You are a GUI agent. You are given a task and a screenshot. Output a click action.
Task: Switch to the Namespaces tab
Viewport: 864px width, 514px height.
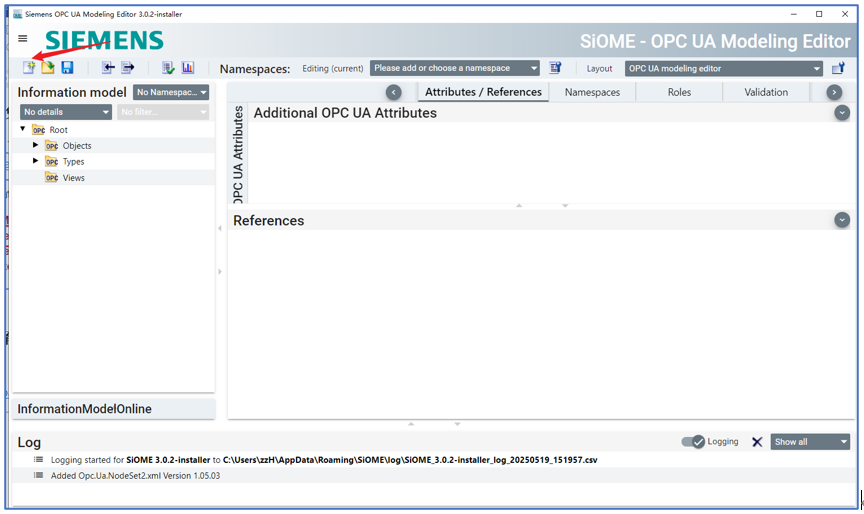coord(592,93)
